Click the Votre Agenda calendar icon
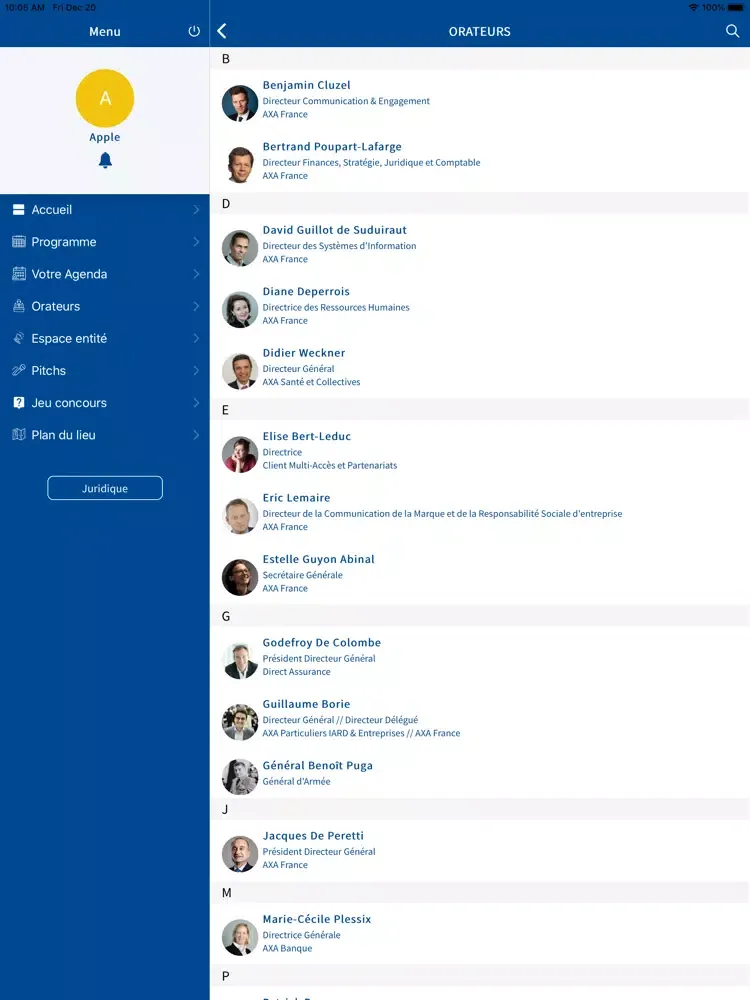 [x=18, y=274]
